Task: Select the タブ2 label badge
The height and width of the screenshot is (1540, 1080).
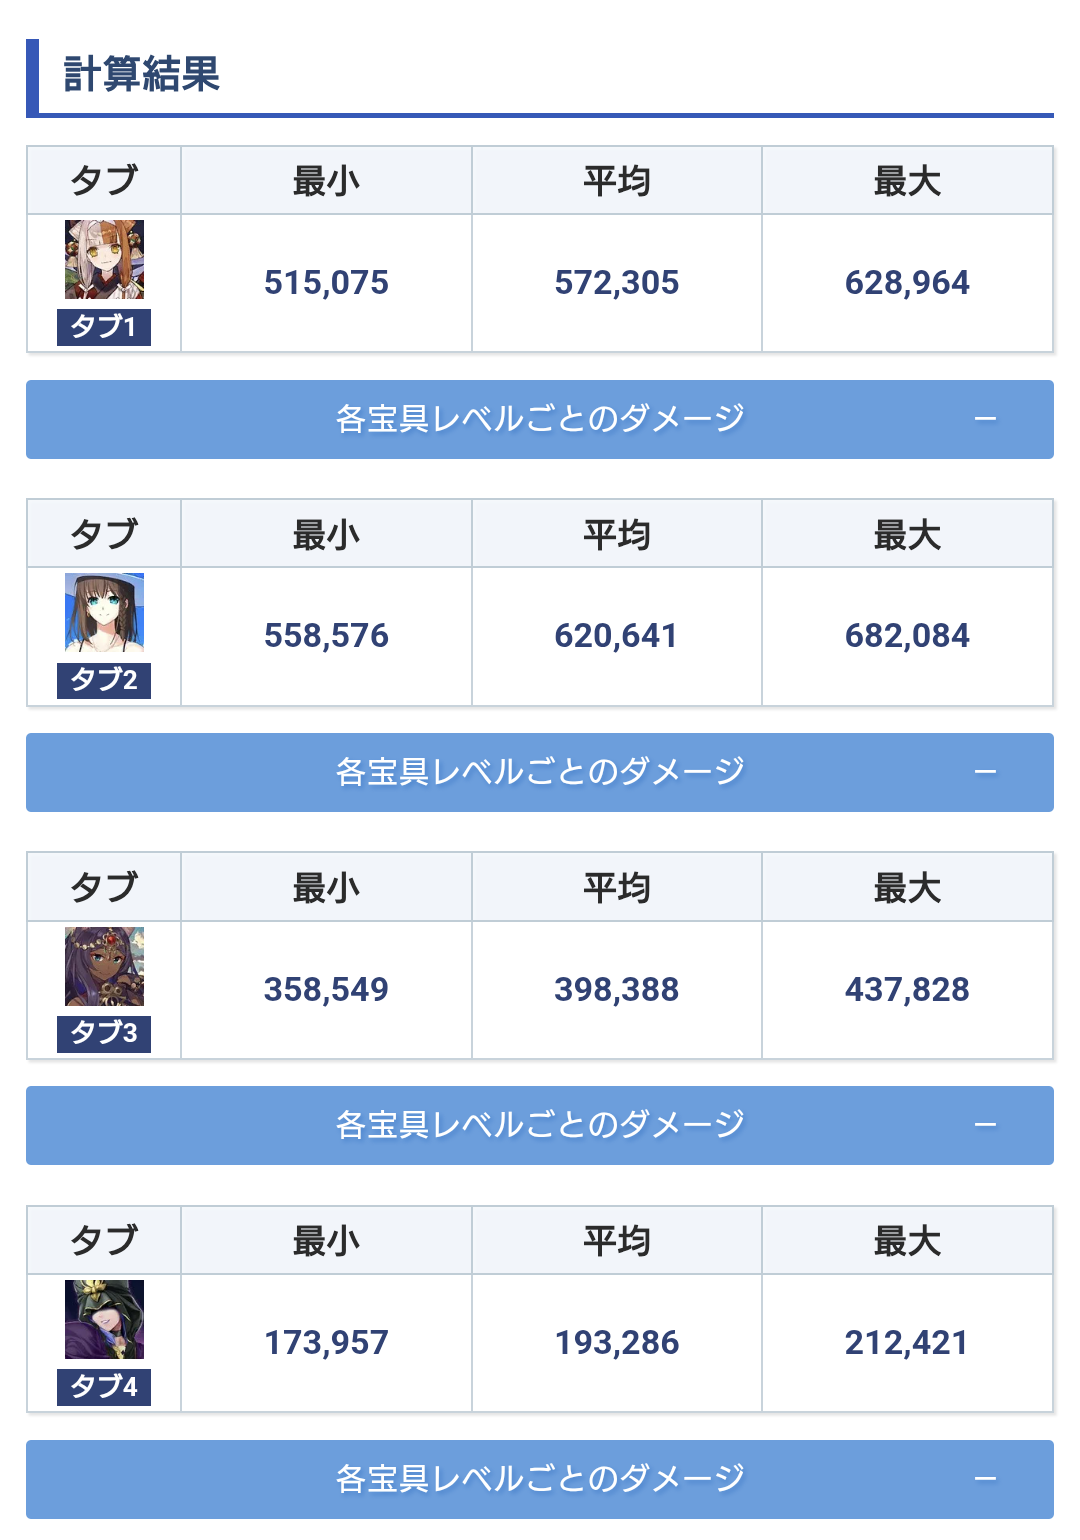Action: [x=104, y=680]
